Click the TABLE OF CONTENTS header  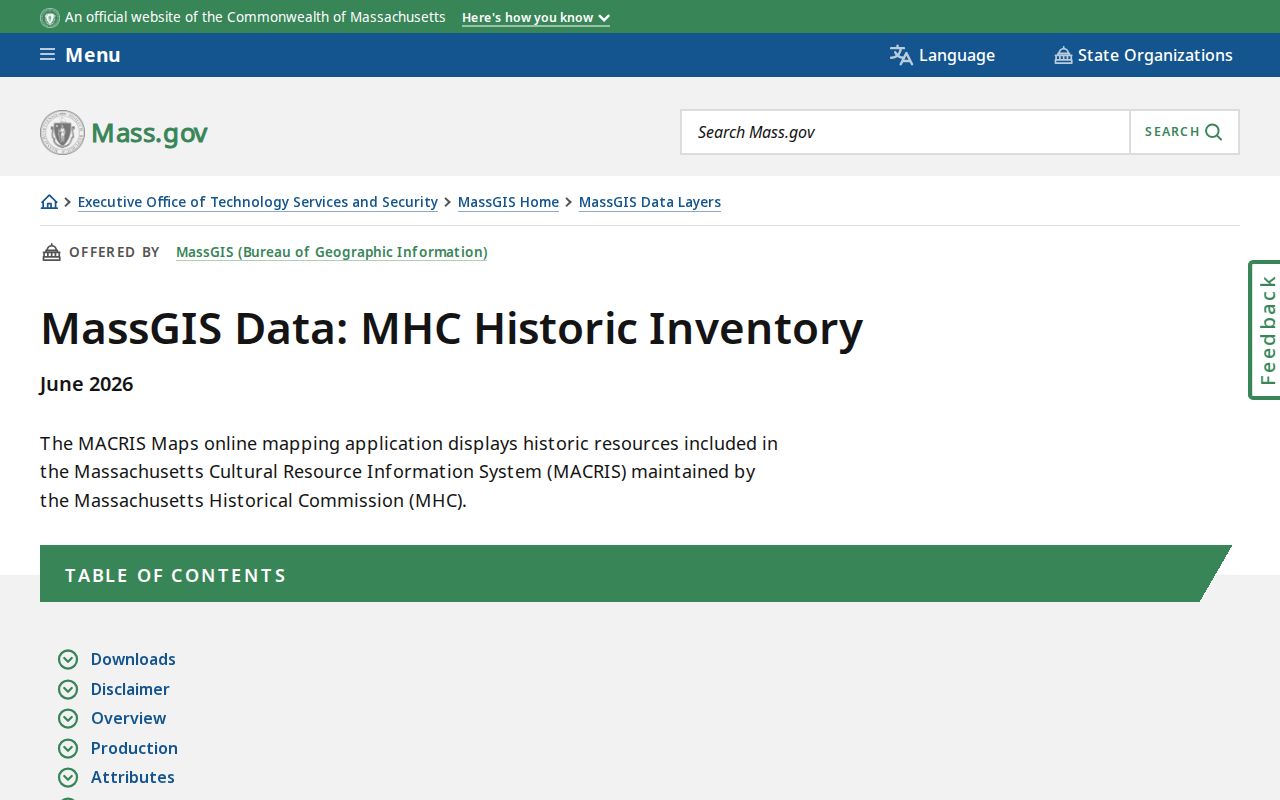point(636,574)
